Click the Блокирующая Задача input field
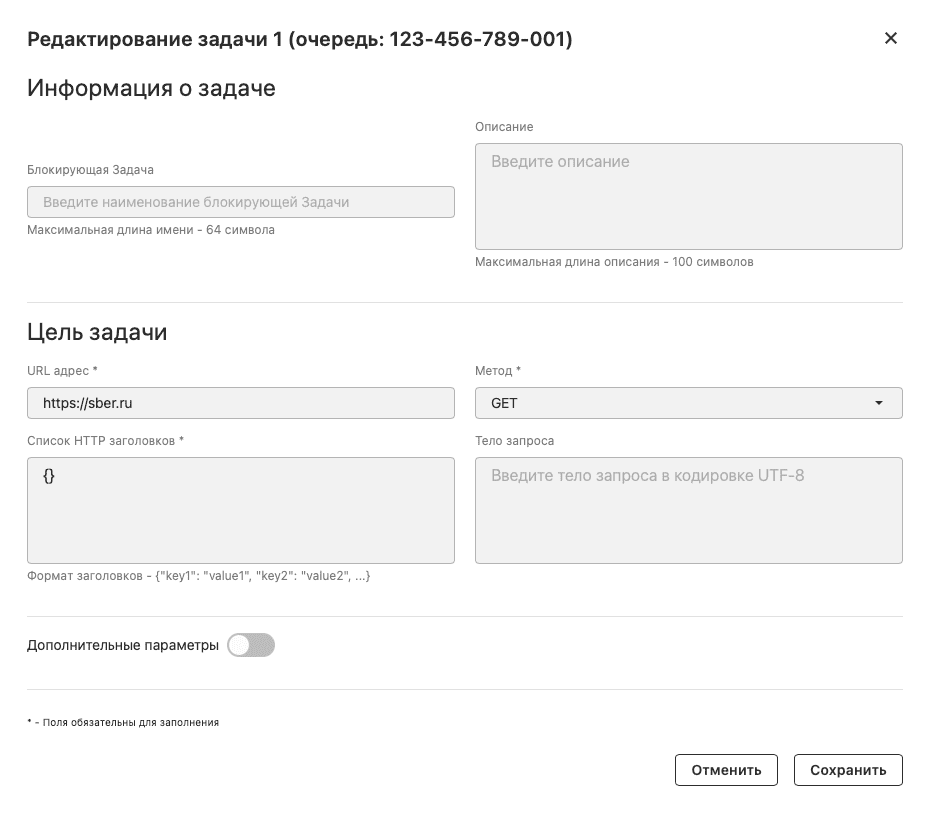930x813 pixels. pos(240,201)
